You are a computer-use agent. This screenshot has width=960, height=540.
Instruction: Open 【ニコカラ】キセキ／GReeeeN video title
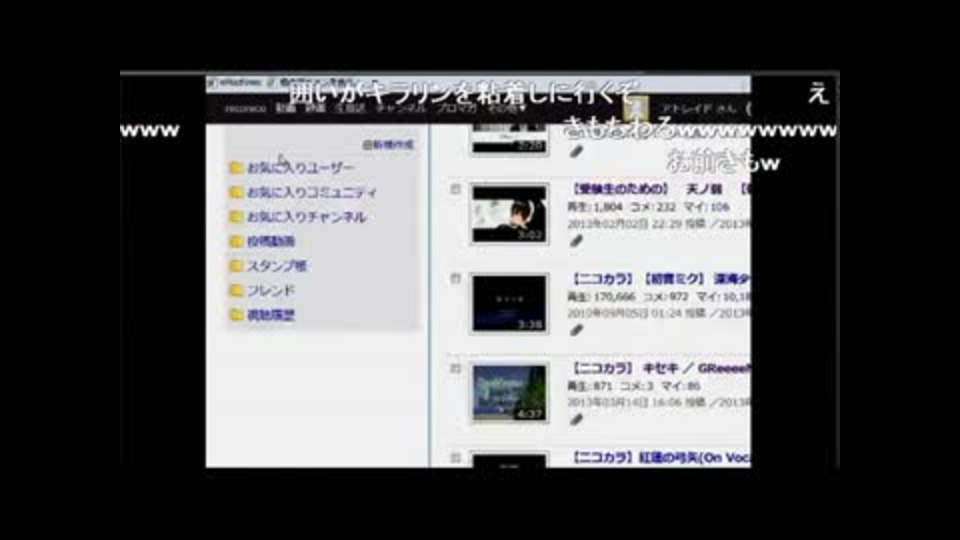tap(660, 369)
